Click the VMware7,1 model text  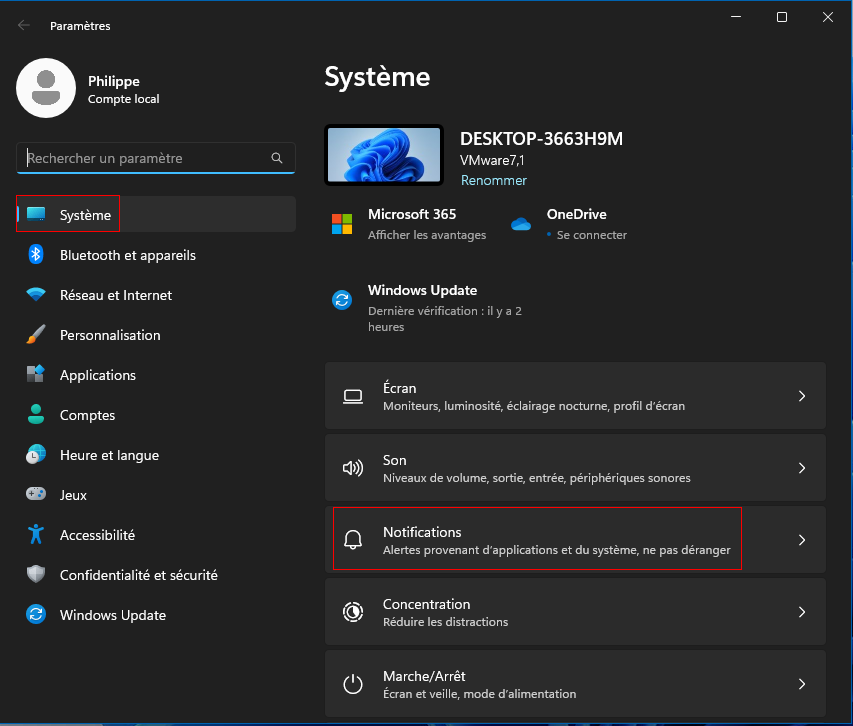pyautogui.click(x=492, y=160)
